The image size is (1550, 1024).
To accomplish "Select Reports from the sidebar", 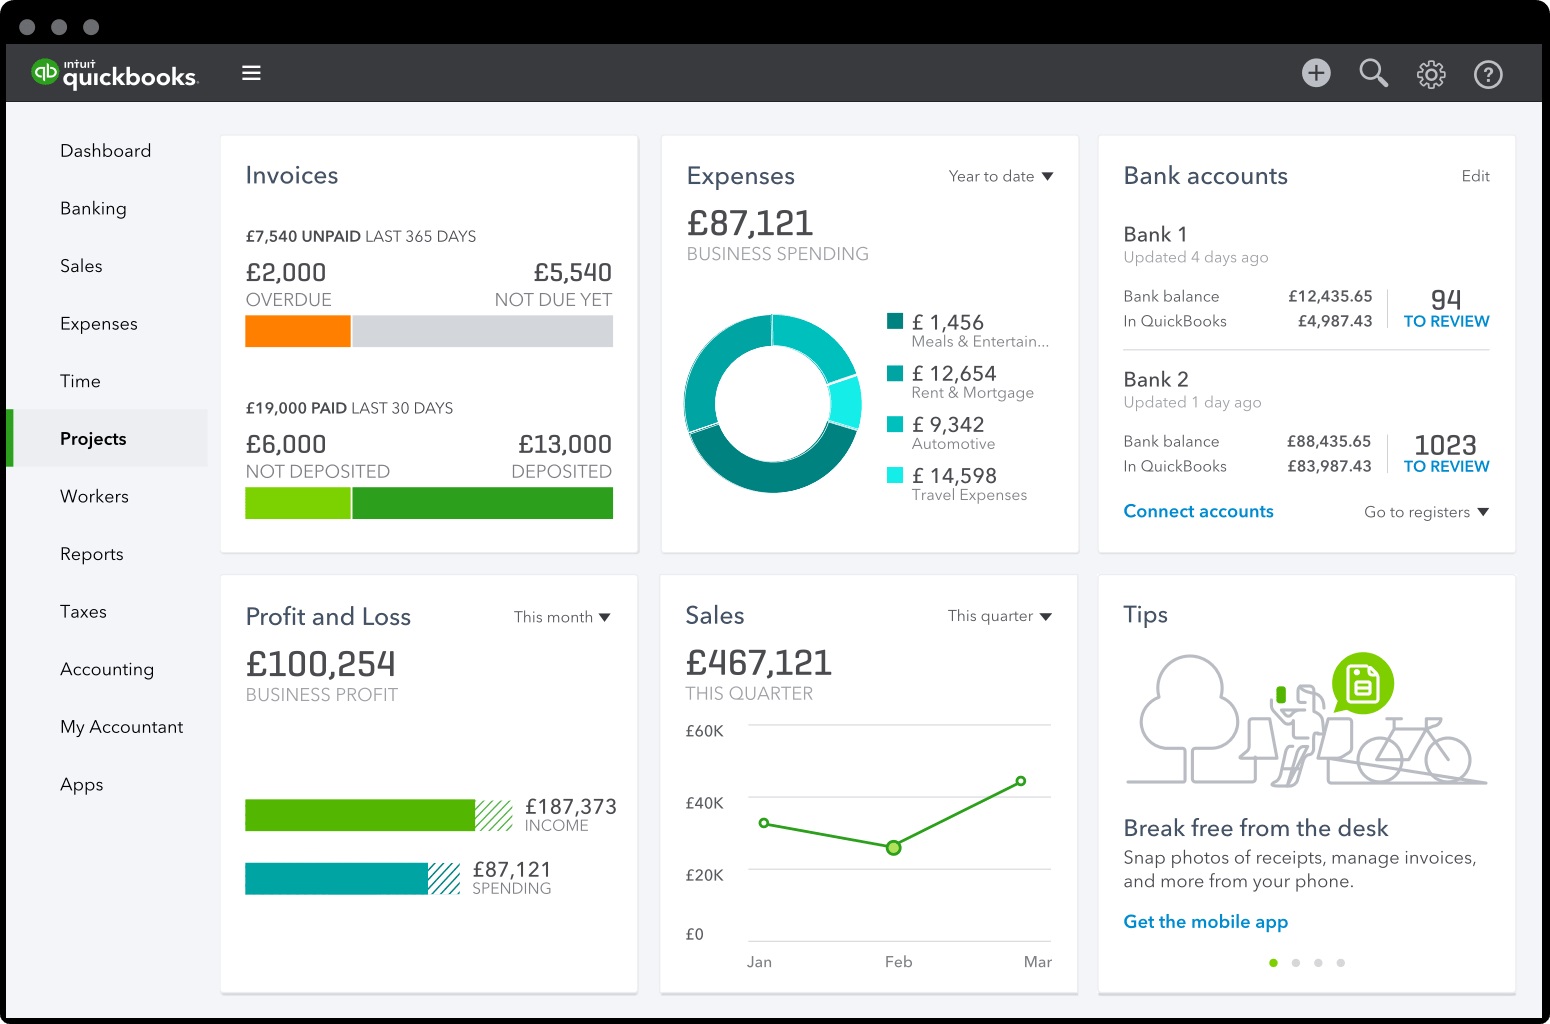I will [92, 554].
